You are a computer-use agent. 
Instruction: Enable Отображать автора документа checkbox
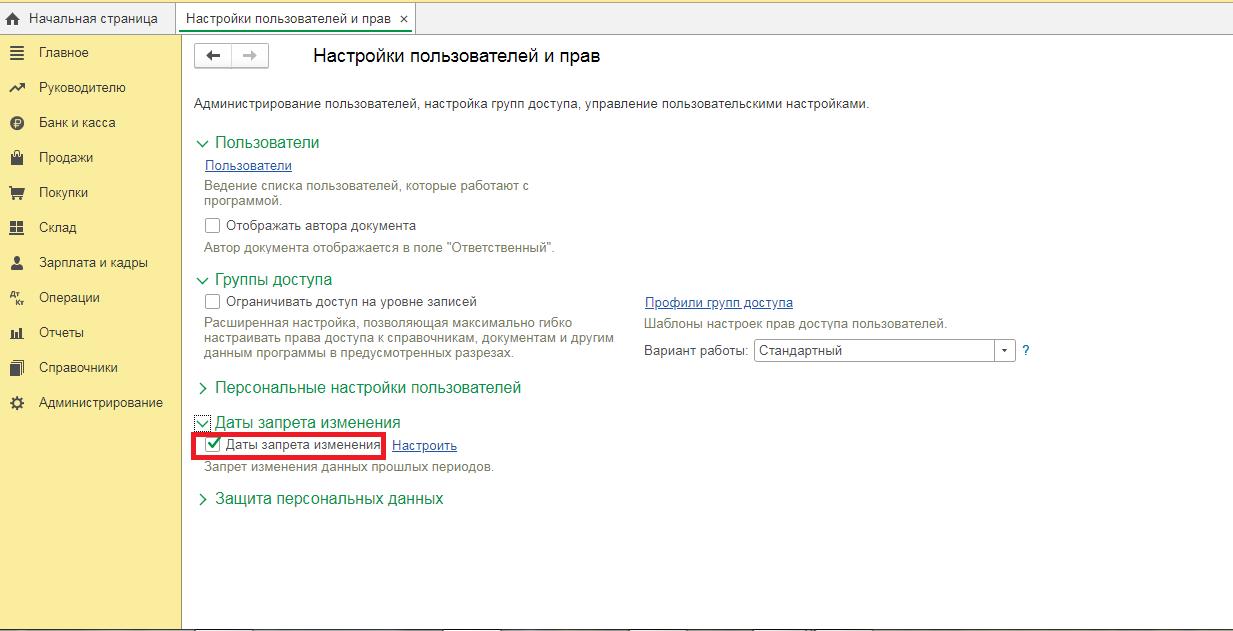click(212, 226)
